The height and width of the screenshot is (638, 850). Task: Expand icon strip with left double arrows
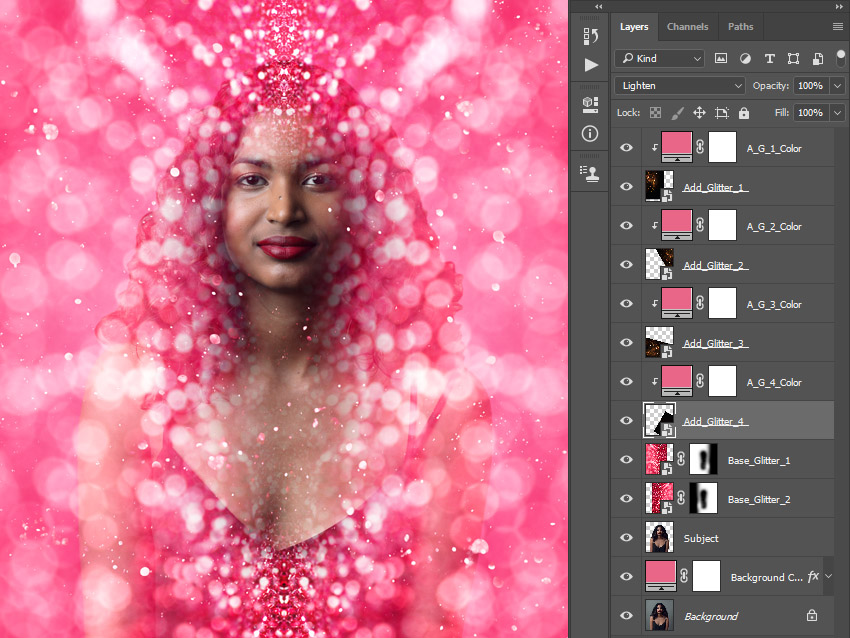pyautogui.click(x=598, y=7)
